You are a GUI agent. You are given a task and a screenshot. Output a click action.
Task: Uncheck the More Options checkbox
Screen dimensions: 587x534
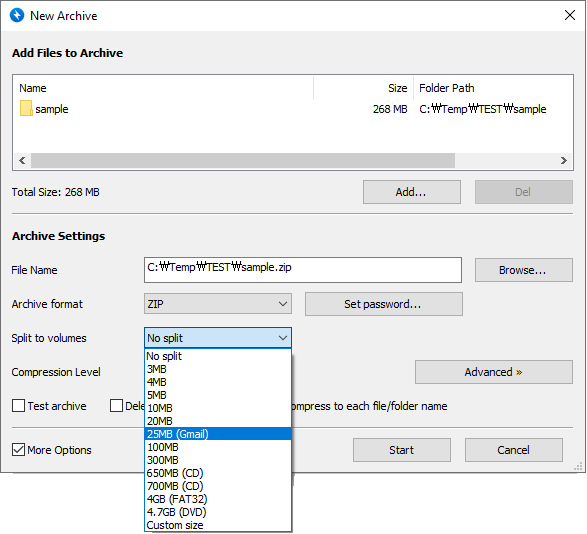tap(18, 449)
